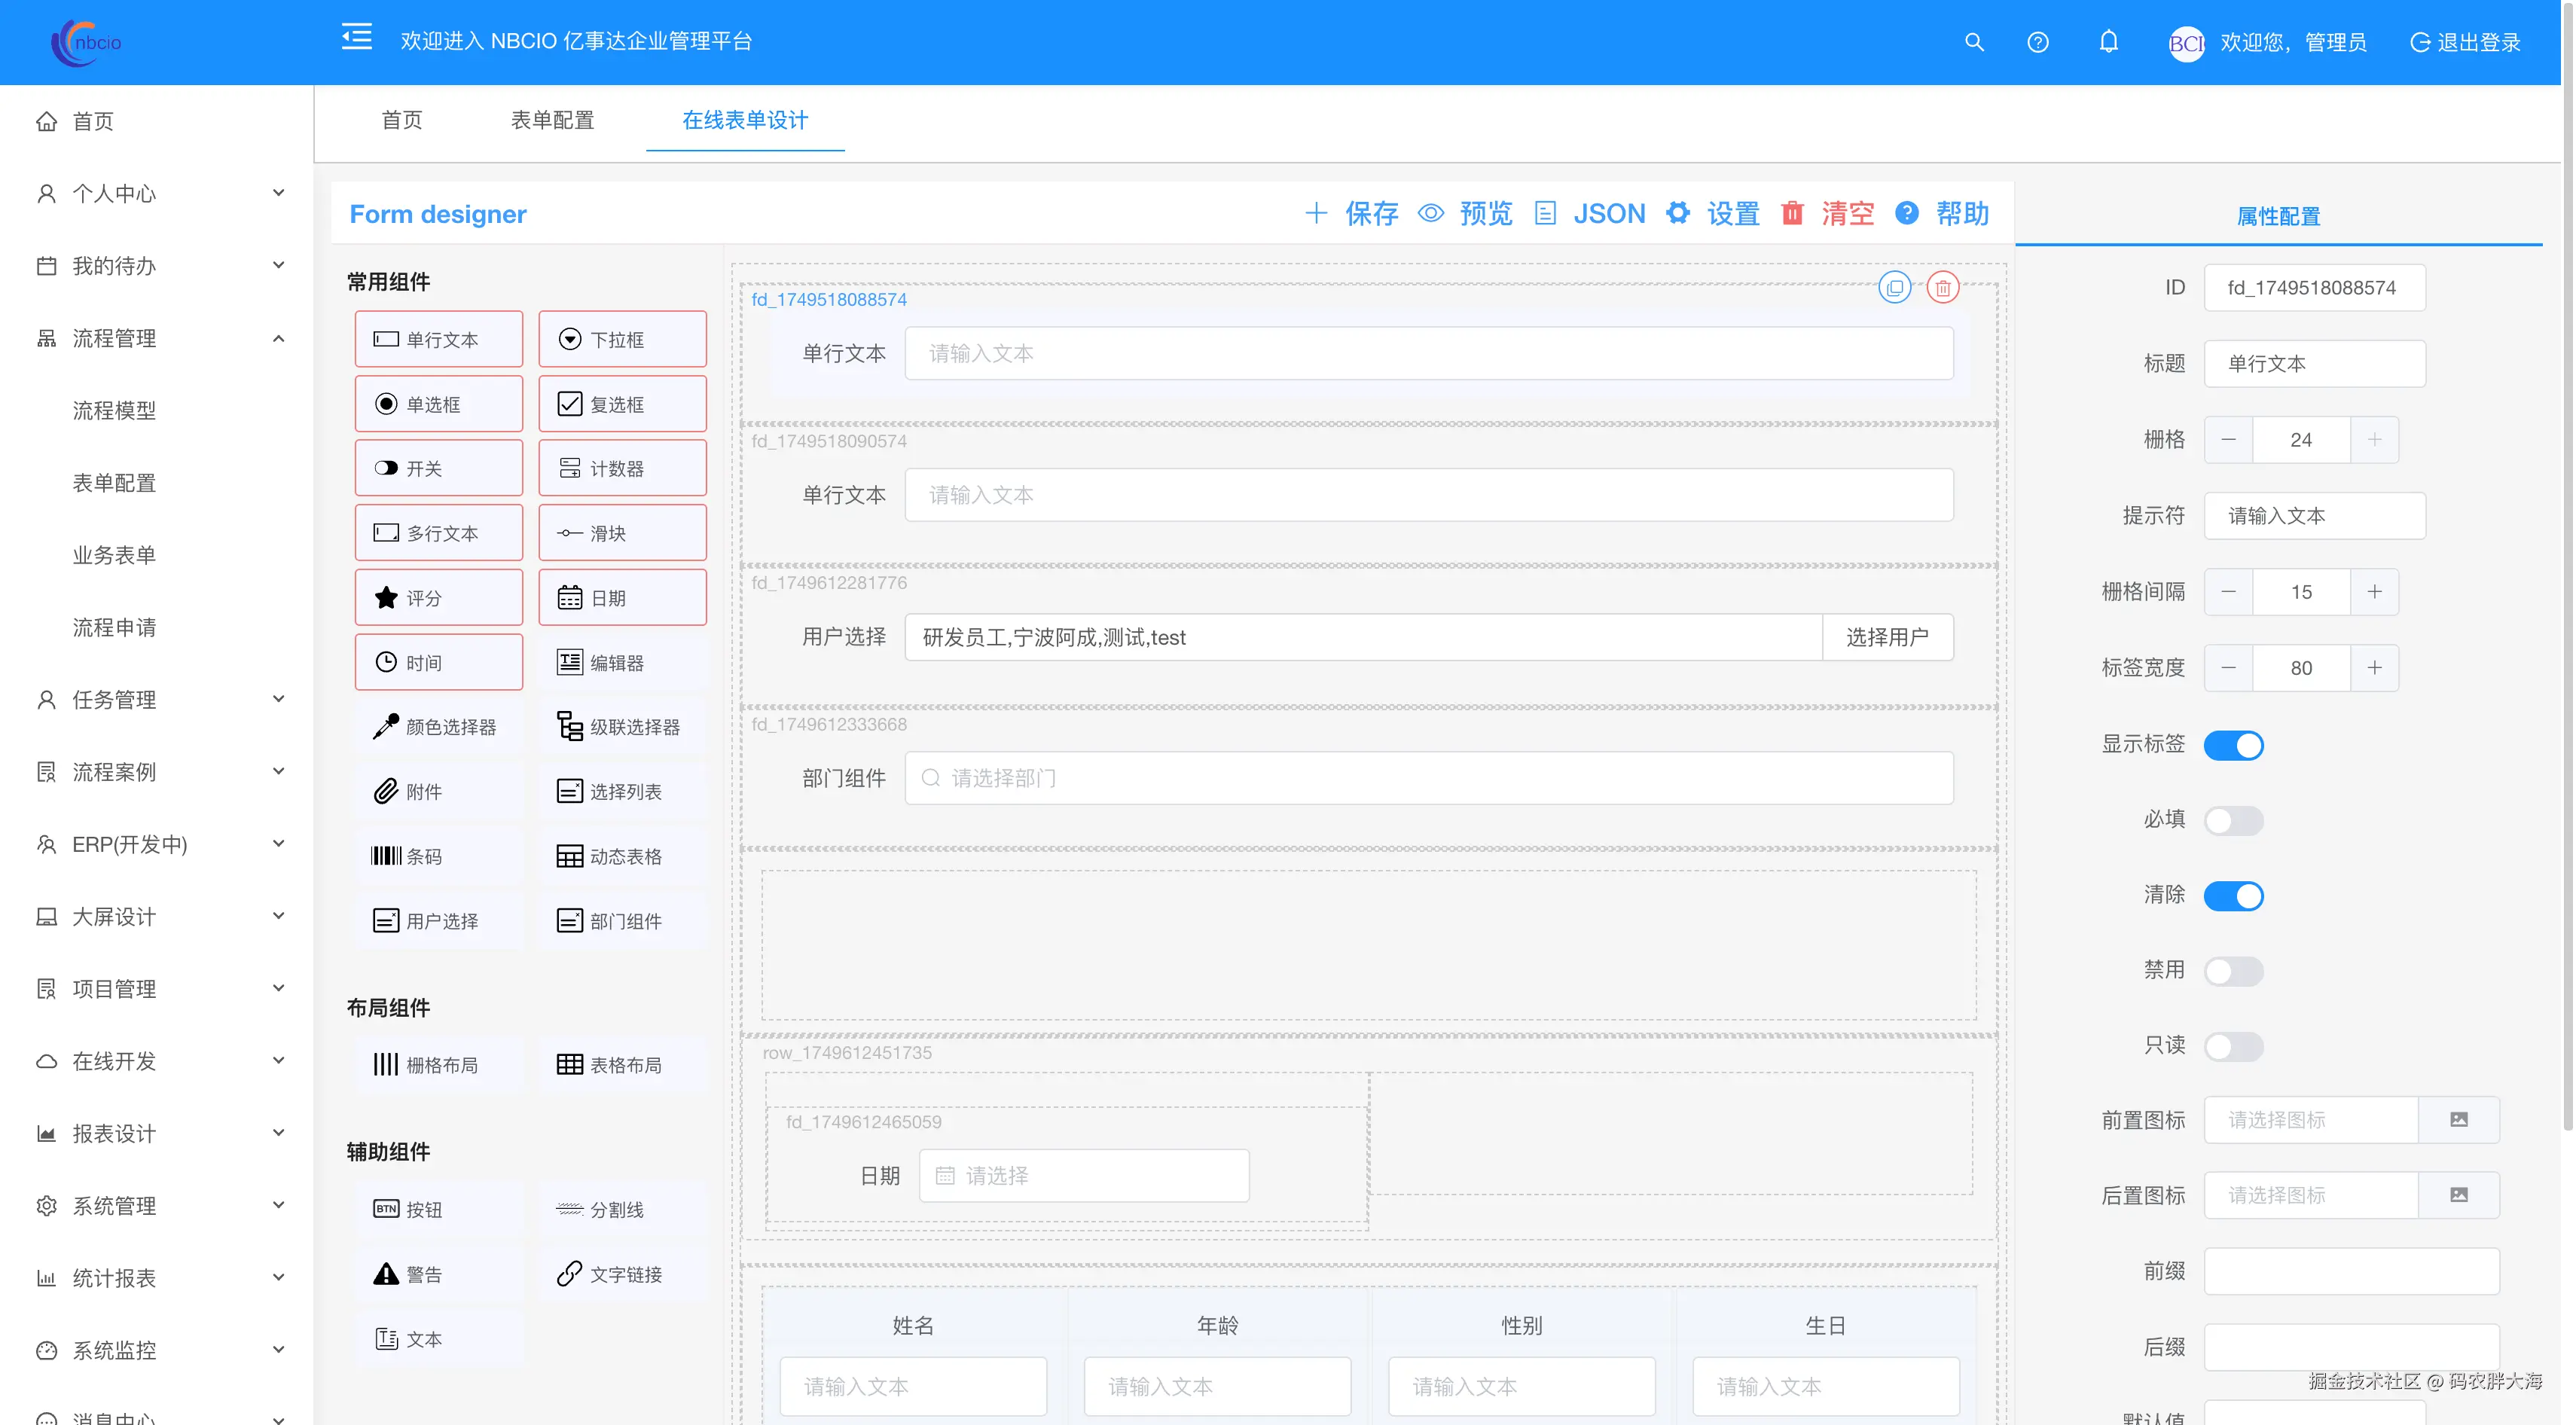The width and height of the screenshot is (2576, 1425).
Task: Increase 标签宽度 with the plus stepper
Action: [x=2374, y=668]
